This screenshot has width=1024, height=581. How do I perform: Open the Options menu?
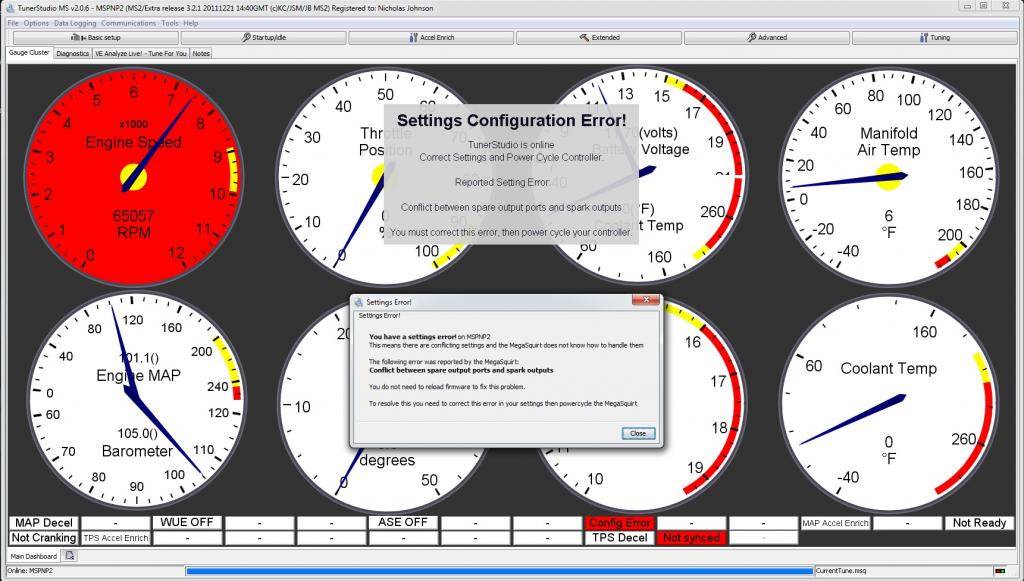[x=36, y=23]
